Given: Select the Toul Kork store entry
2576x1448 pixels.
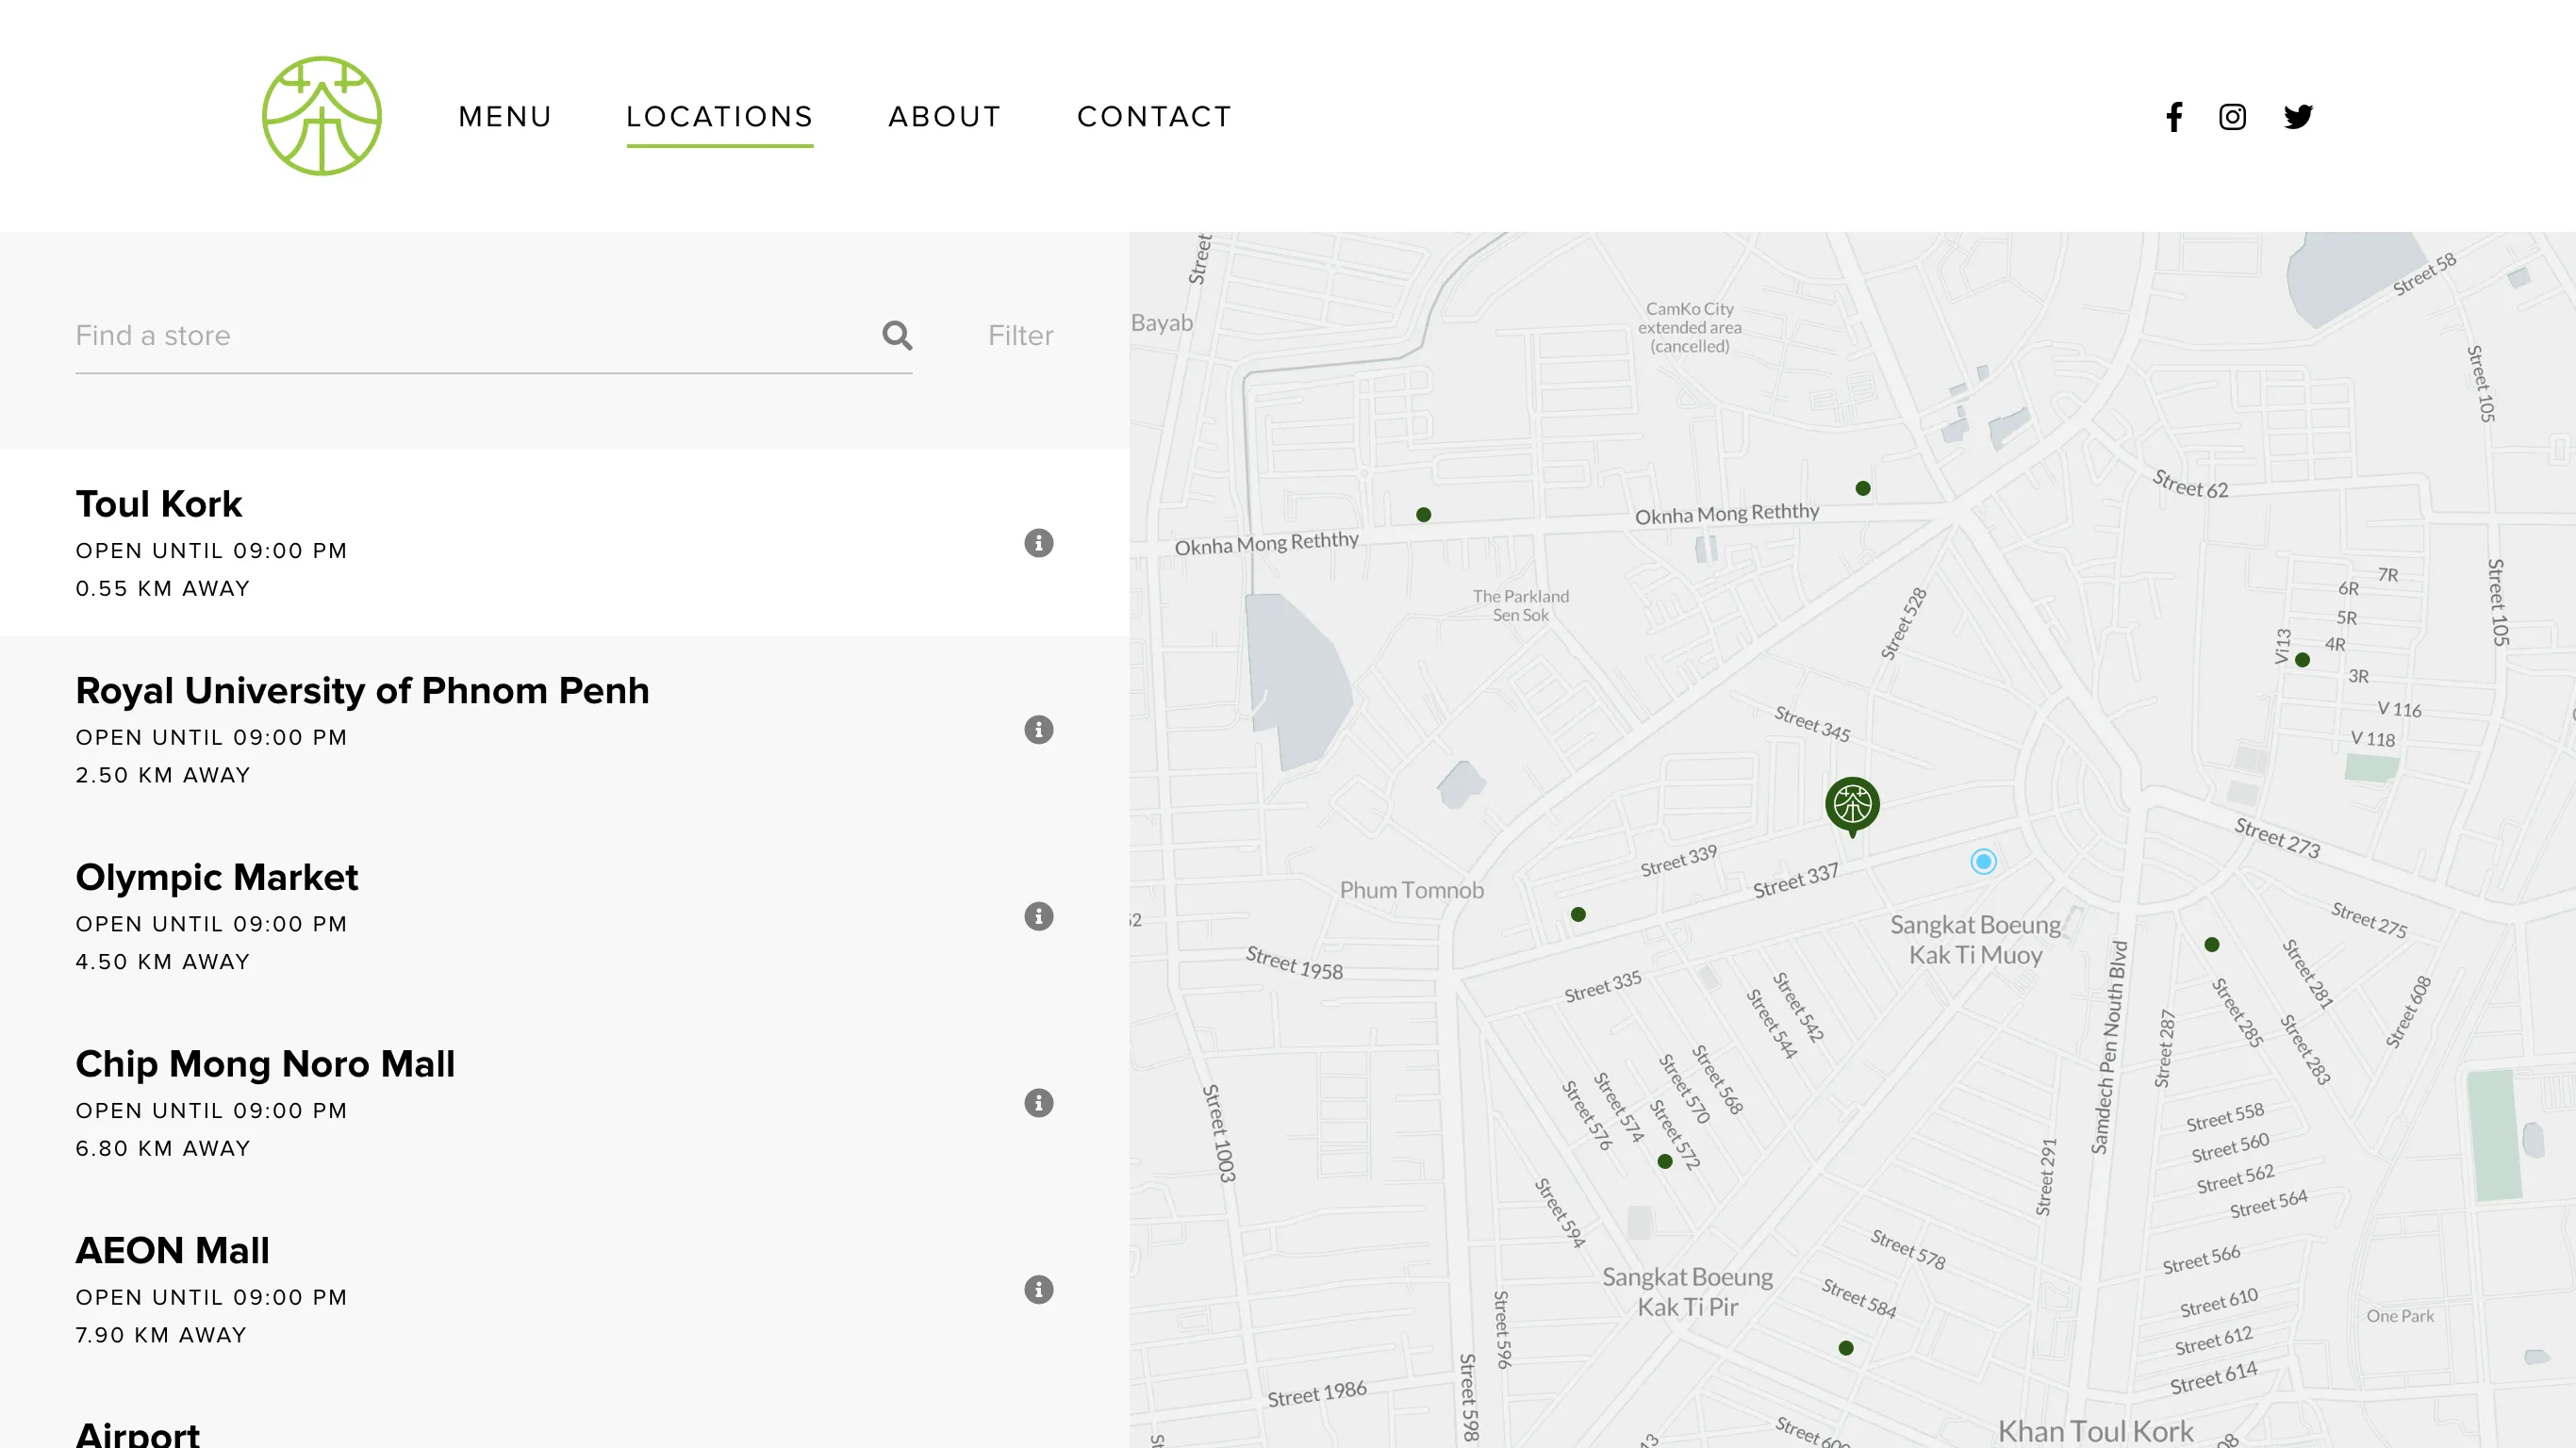Looking at the screenshot, I should tap(565, 542).
